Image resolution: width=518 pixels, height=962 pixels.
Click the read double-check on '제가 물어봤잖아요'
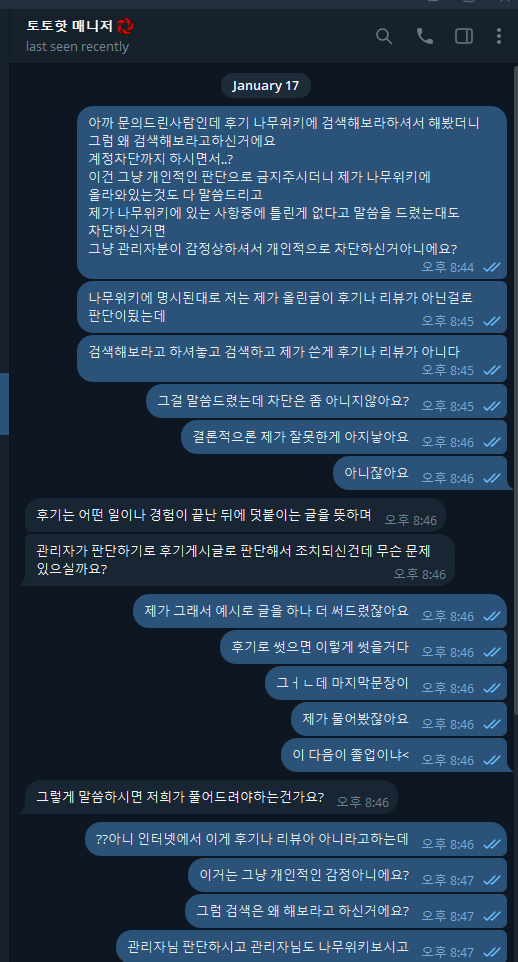pyautogui.click(x=492, y=725)
